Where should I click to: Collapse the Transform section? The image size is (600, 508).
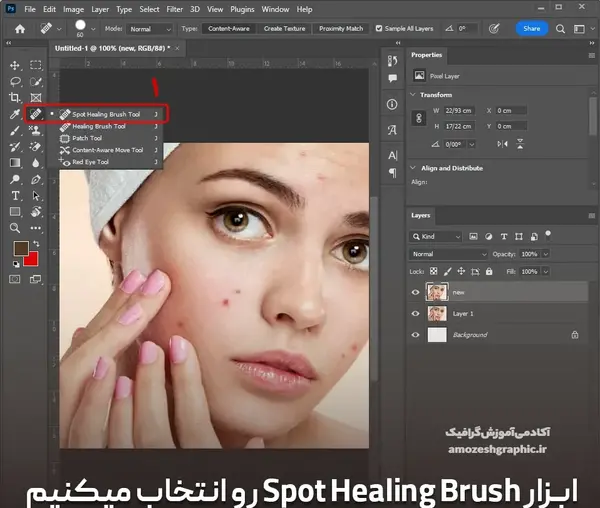coord(412,94)
